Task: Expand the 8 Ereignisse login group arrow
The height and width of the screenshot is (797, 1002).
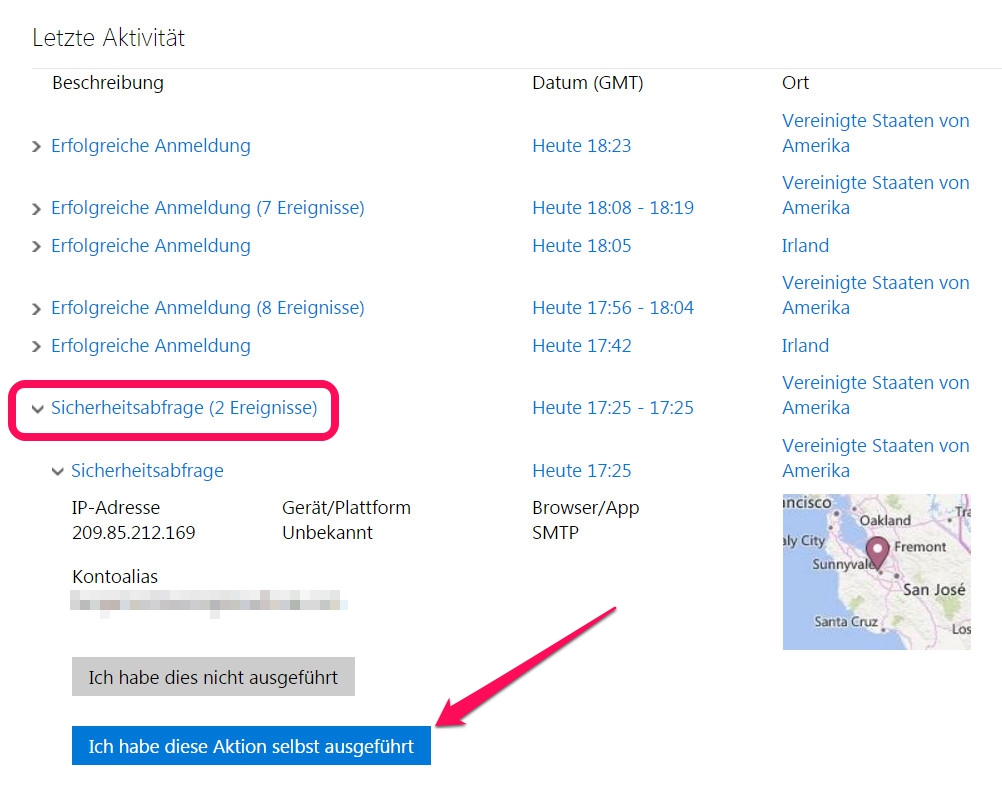Action: (x=37, y=309)
